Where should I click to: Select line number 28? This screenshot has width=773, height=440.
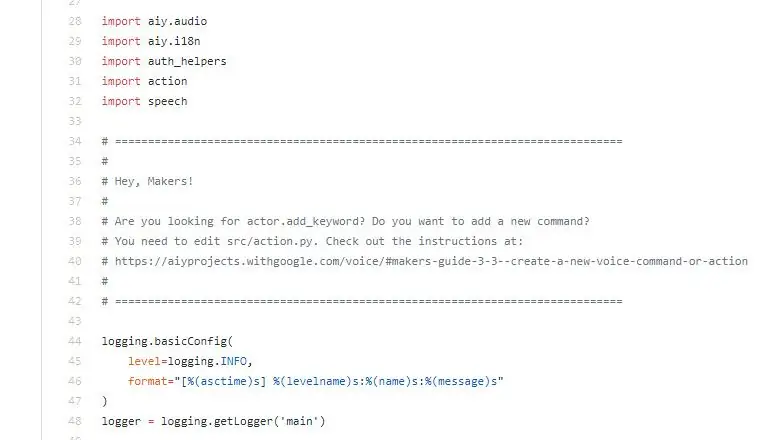(75, 21)
